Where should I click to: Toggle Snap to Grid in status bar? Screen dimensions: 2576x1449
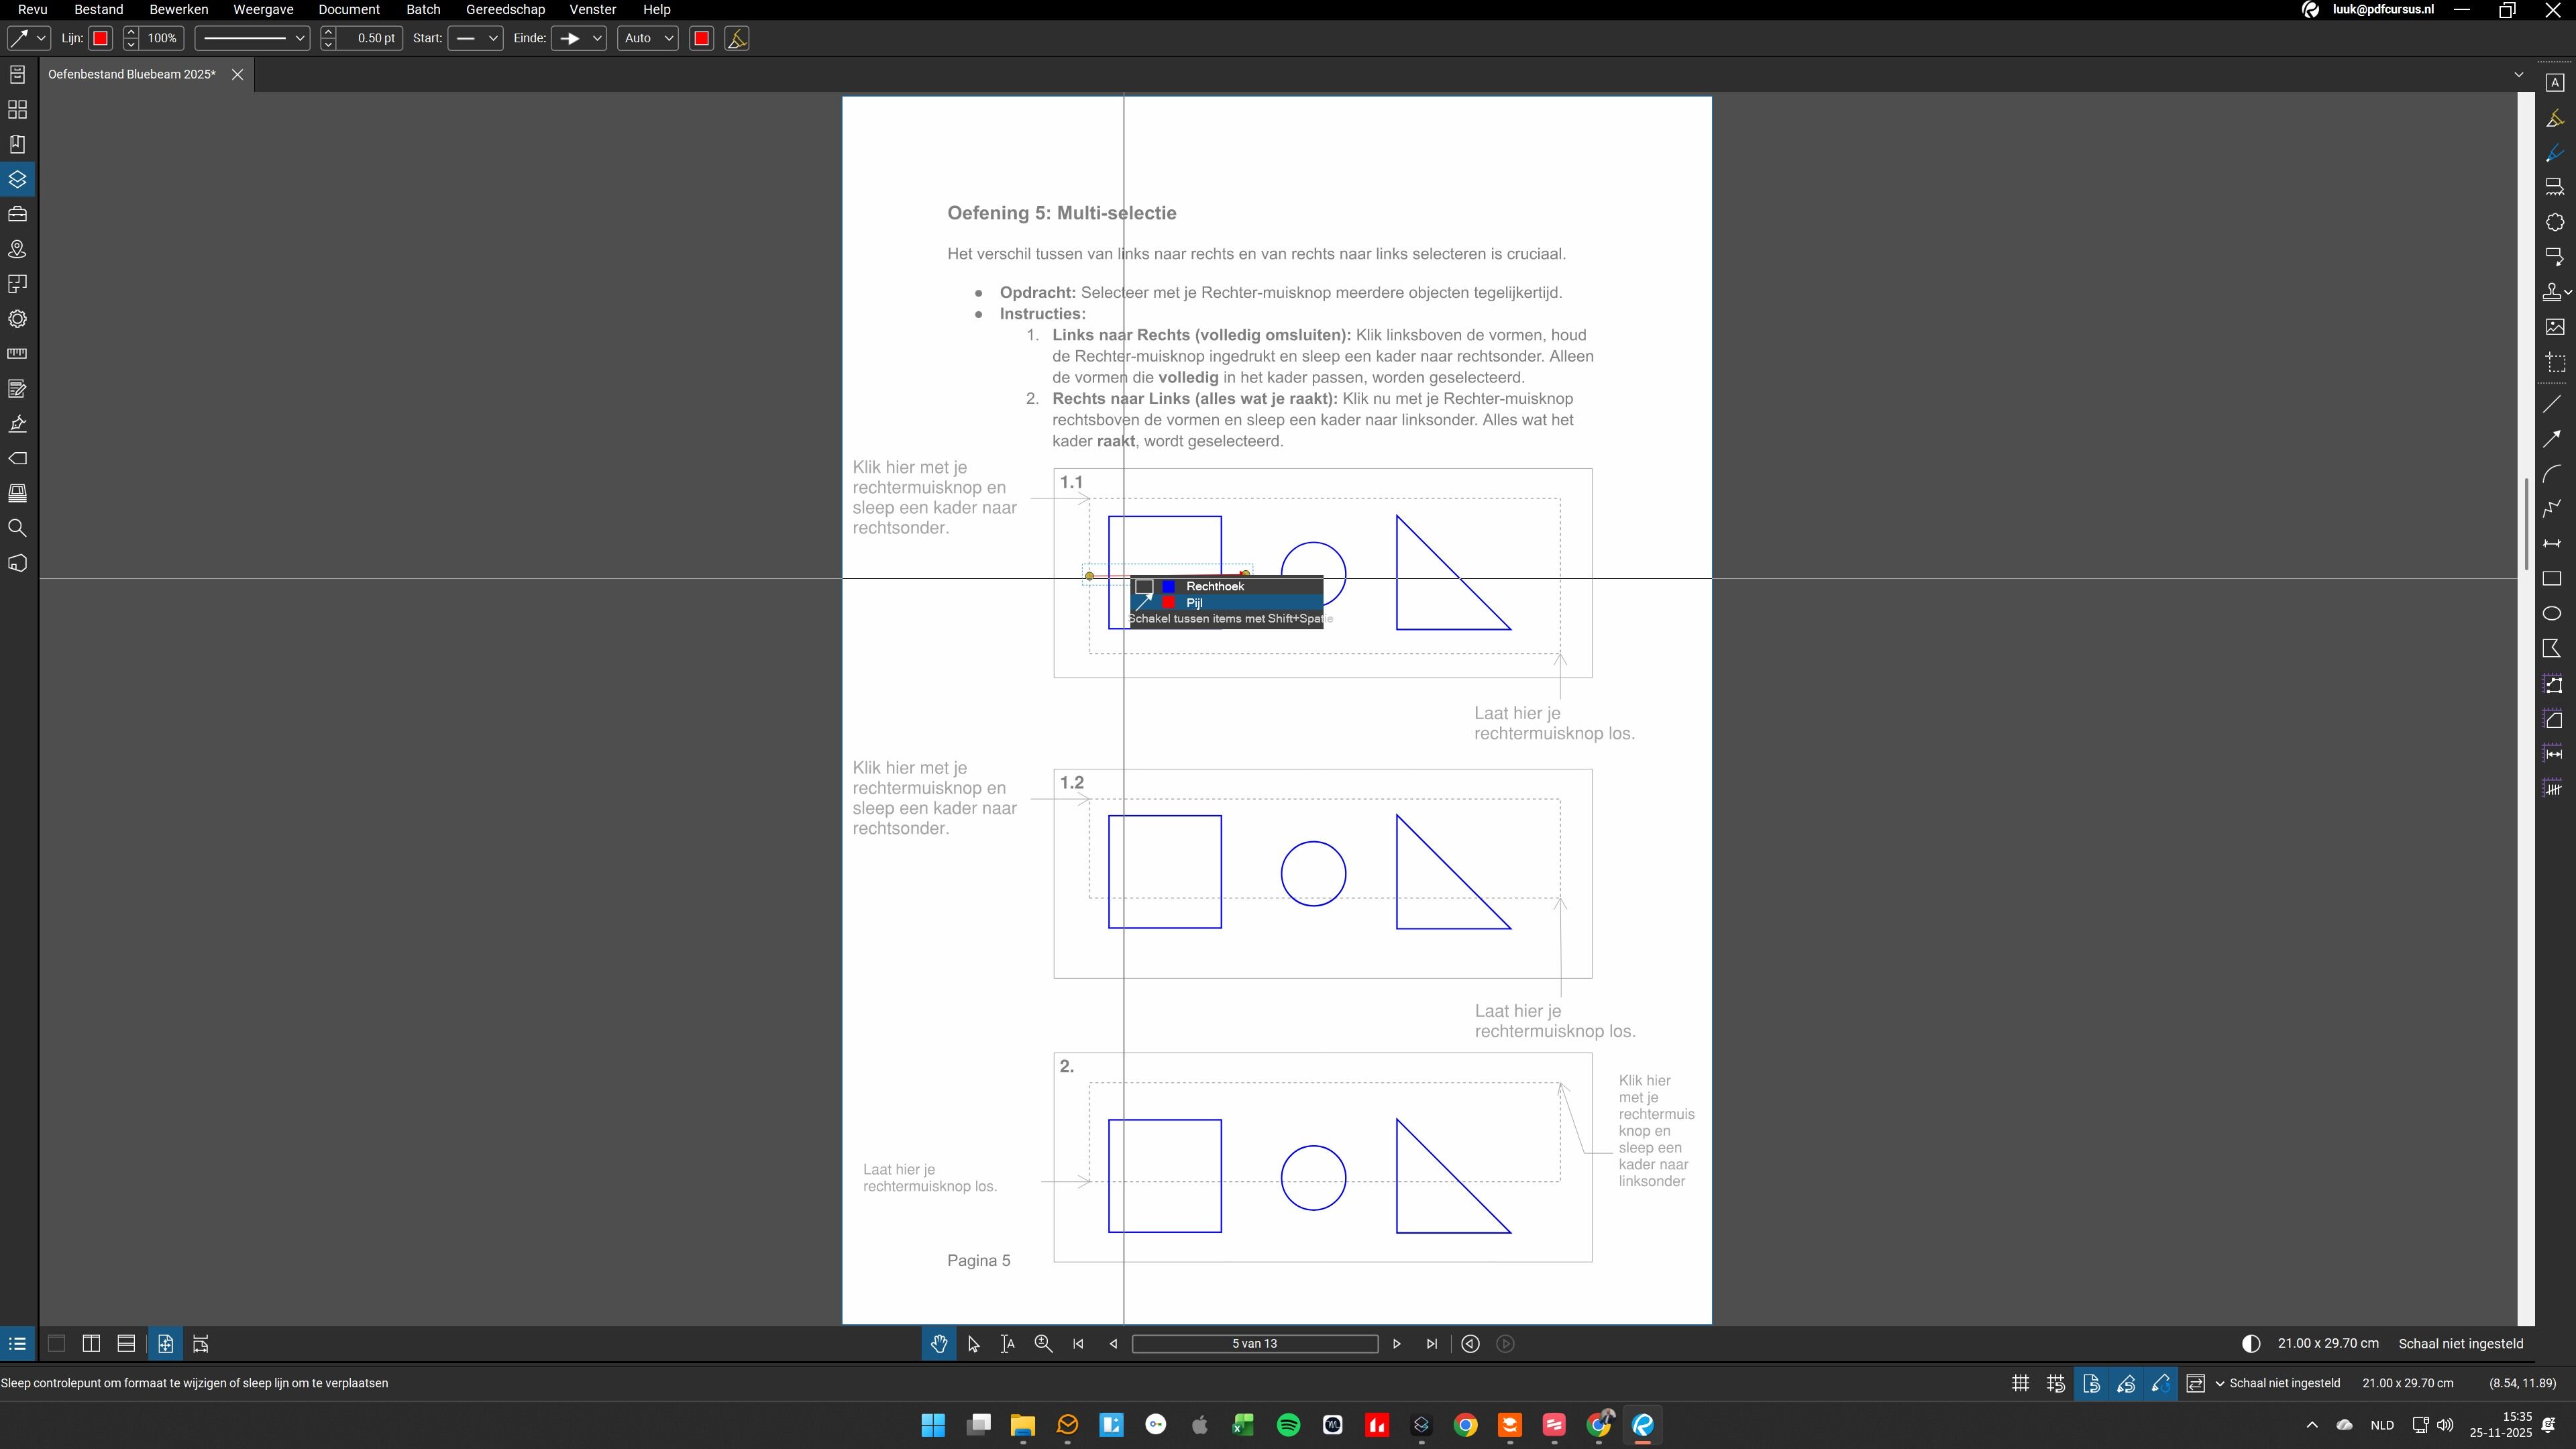2056,1383
